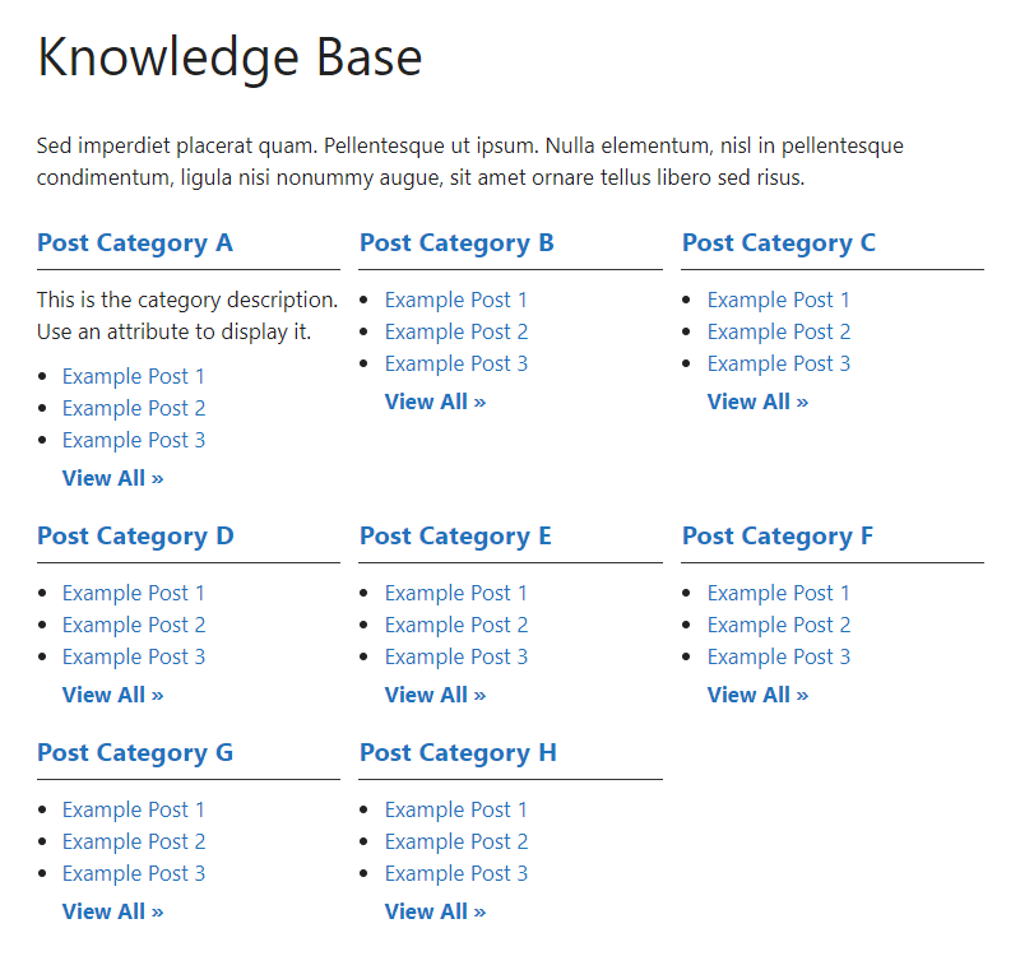The height and width of the screenshot is (956, 1020).
Task: Open Post Category B heading link
Action: (457, 243)
